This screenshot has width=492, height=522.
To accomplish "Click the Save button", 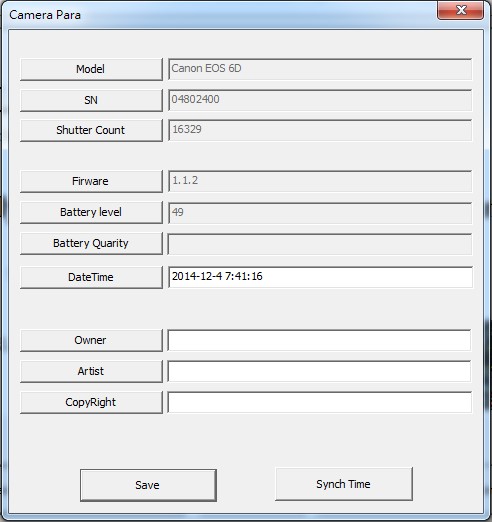I will [148, 485].
